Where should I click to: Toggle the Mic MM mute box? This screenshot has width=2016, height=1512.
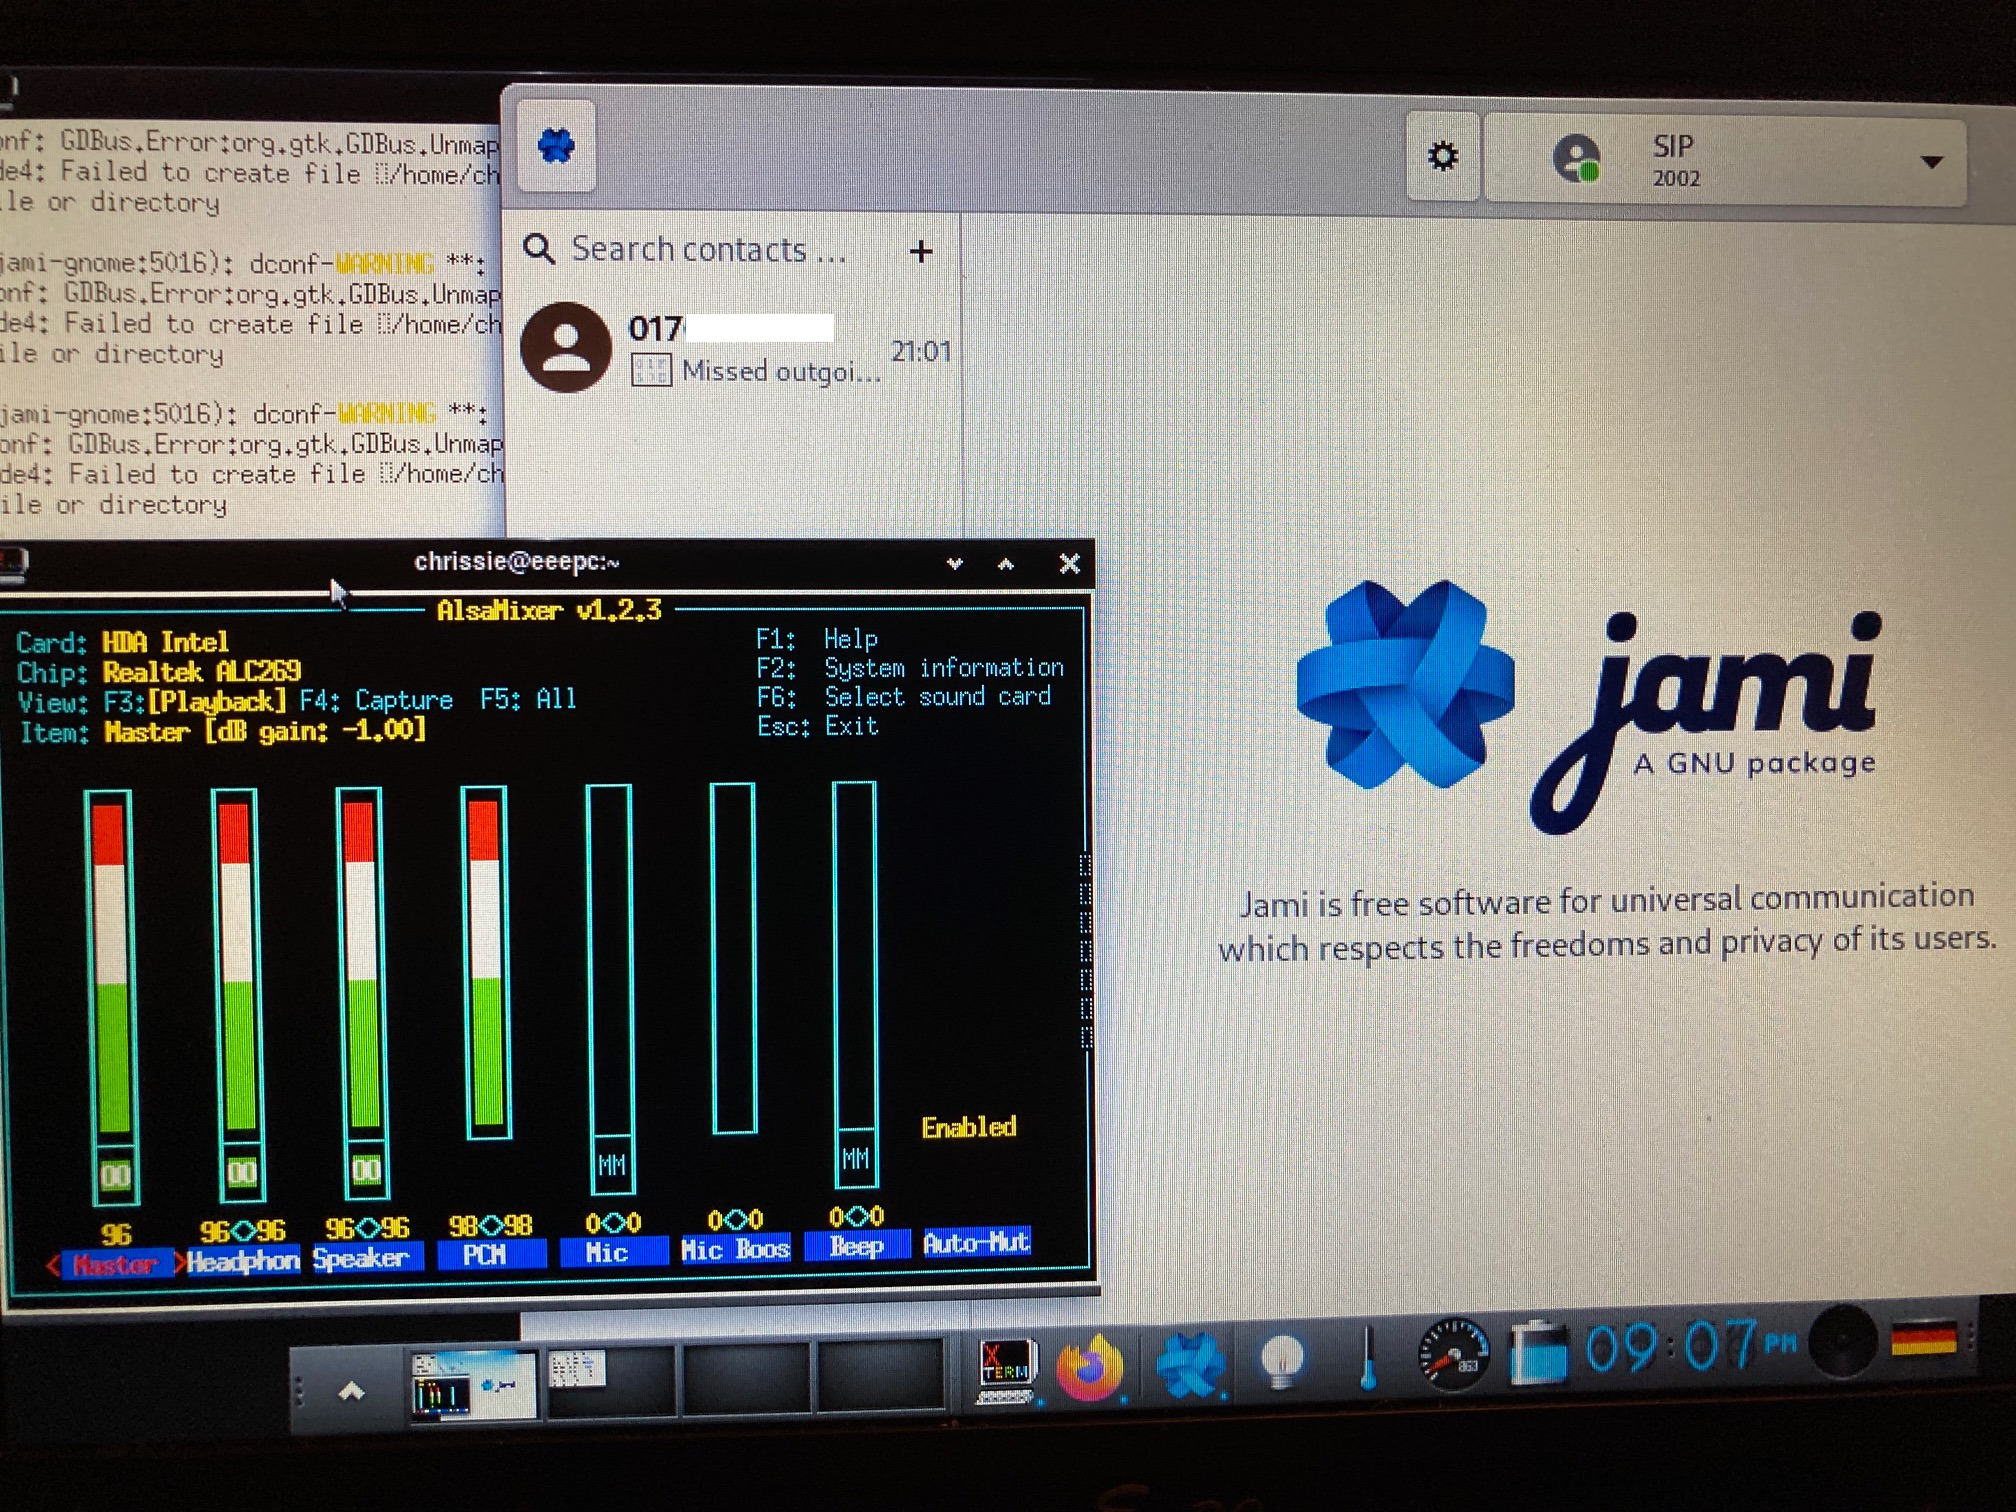612,1165
